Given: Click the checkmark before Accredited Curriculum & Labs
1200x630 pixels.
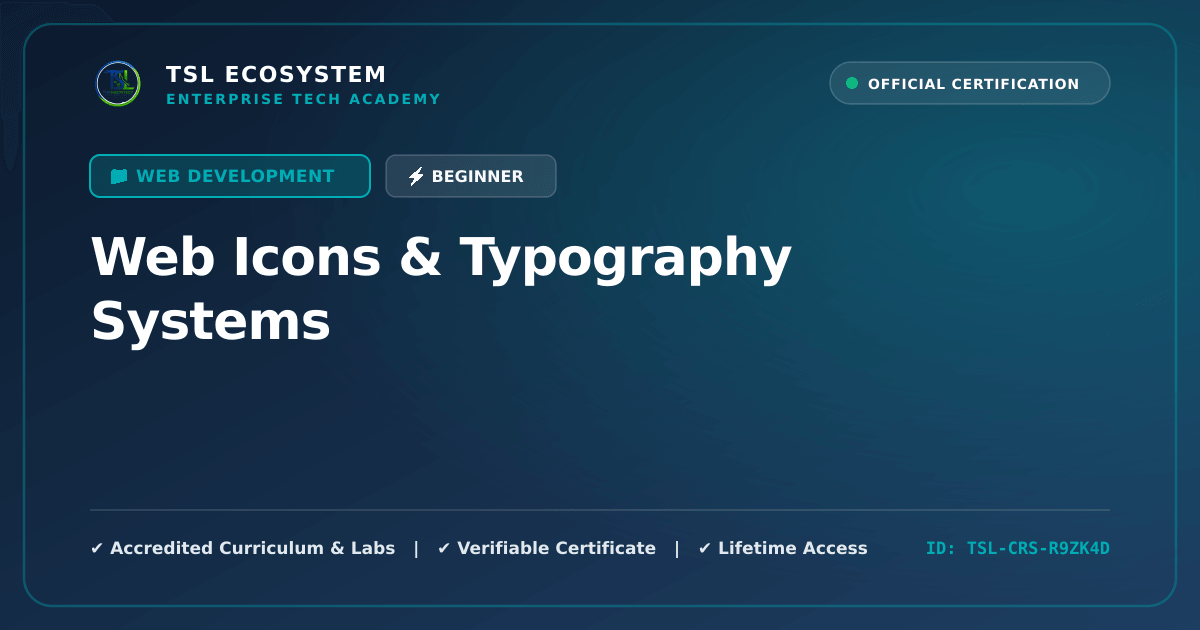Looking at the screenshot, I should coord(97,548).
